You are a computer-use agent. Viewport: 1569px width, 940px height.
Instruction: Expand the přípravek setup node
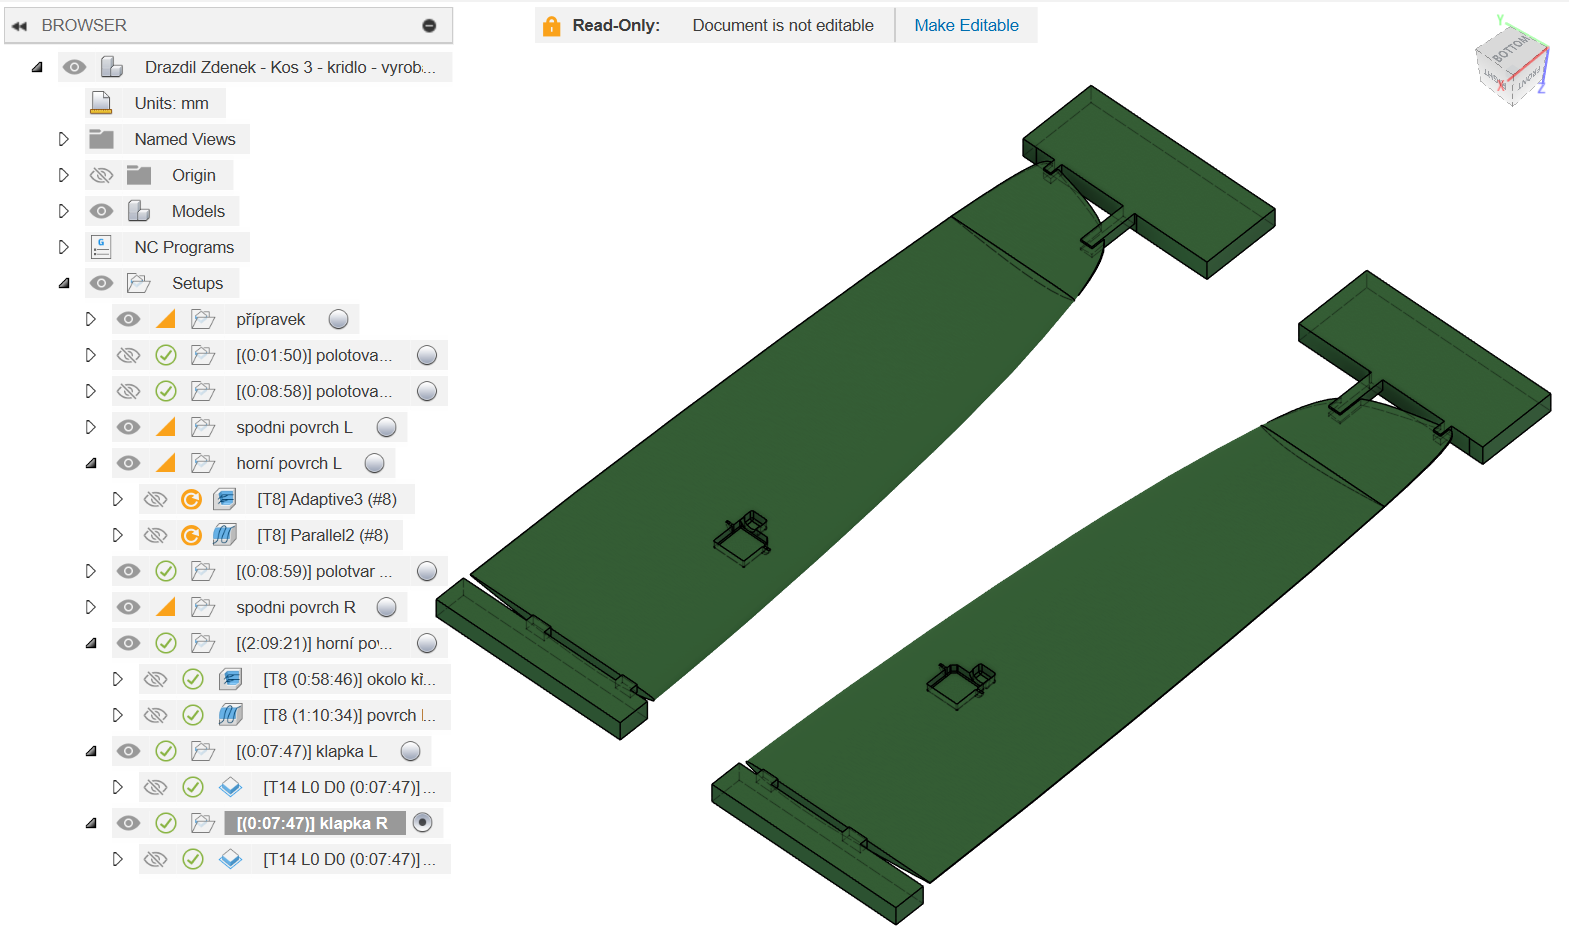tap(90, 319)
